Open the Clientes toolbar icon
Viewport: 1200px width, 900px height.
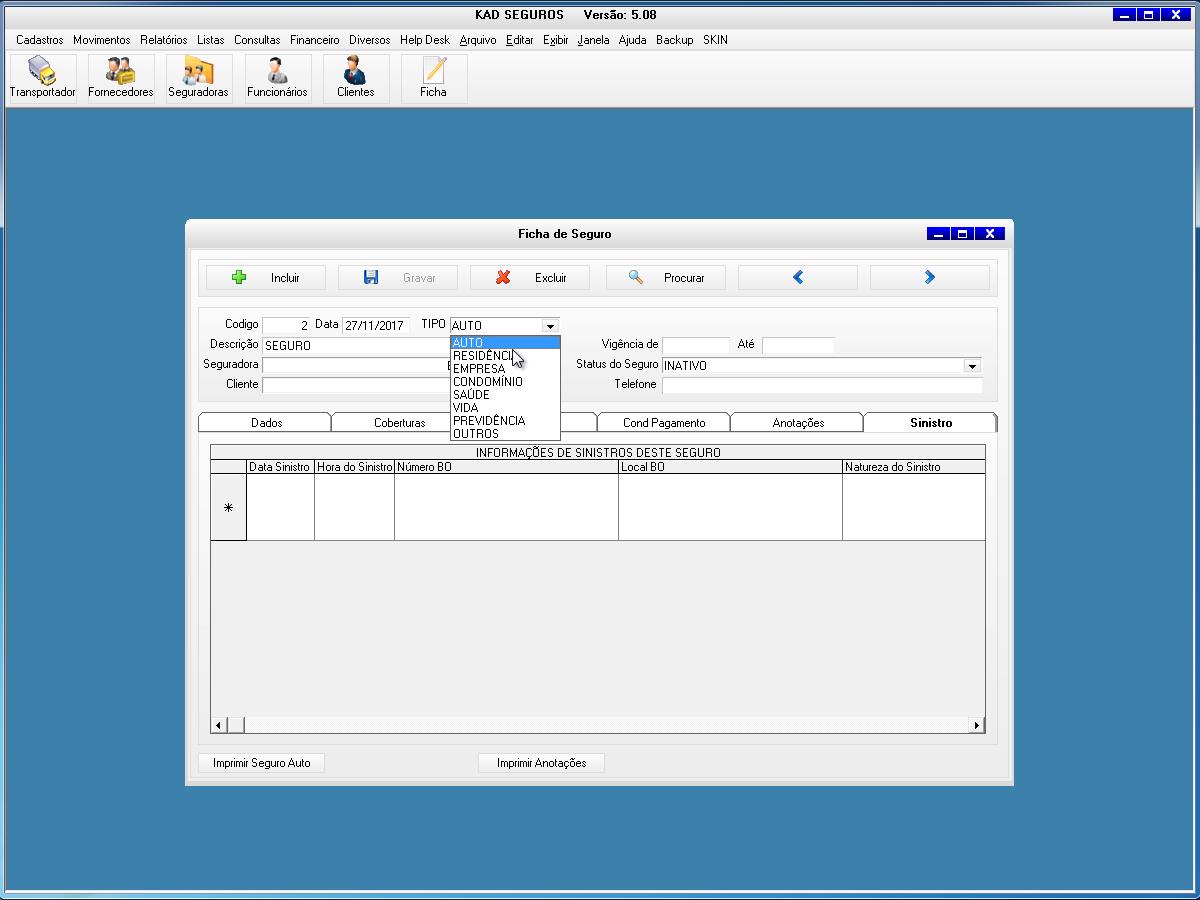coord(355,78)
